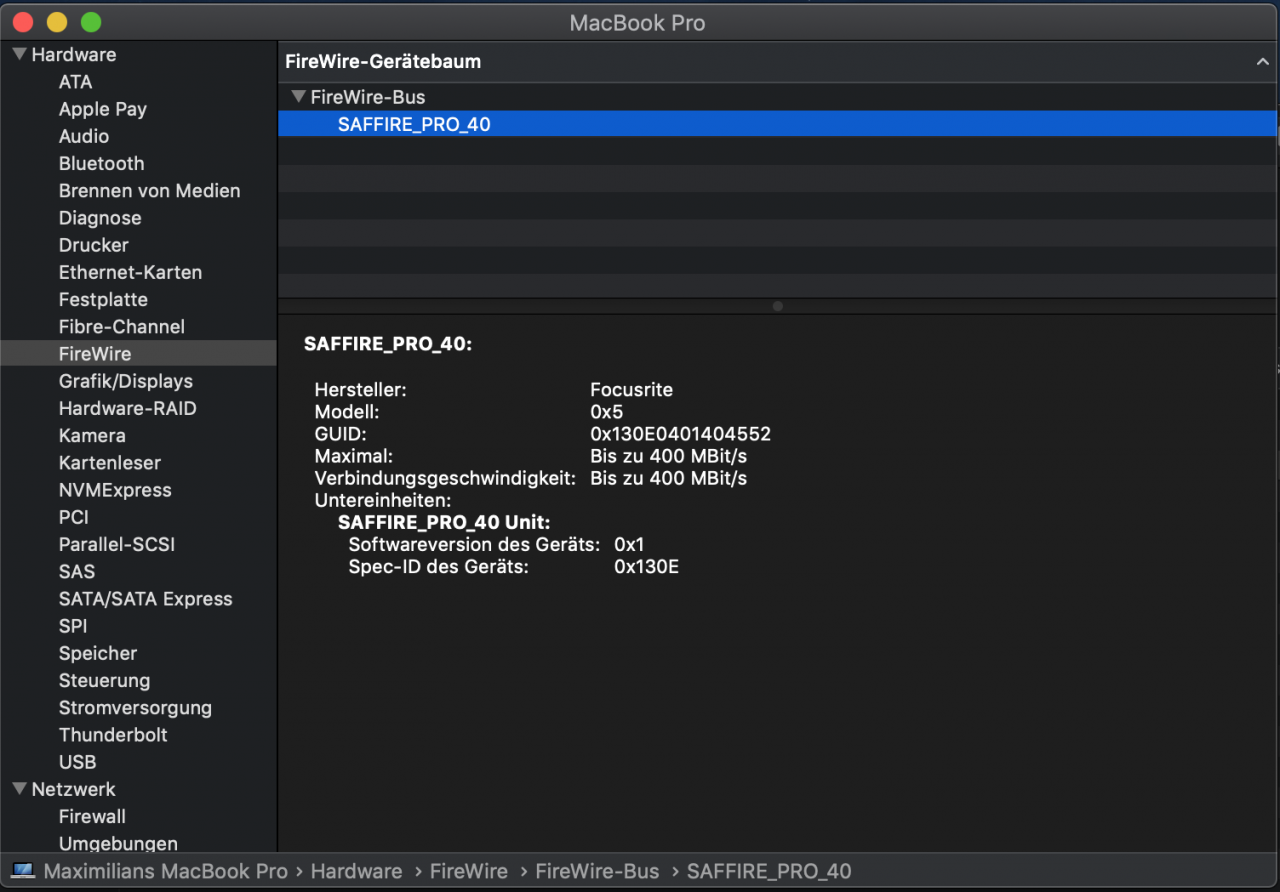1280x892 pixels.
Task: Close the MacBook Pro window
Action: [x=23, y=21]
